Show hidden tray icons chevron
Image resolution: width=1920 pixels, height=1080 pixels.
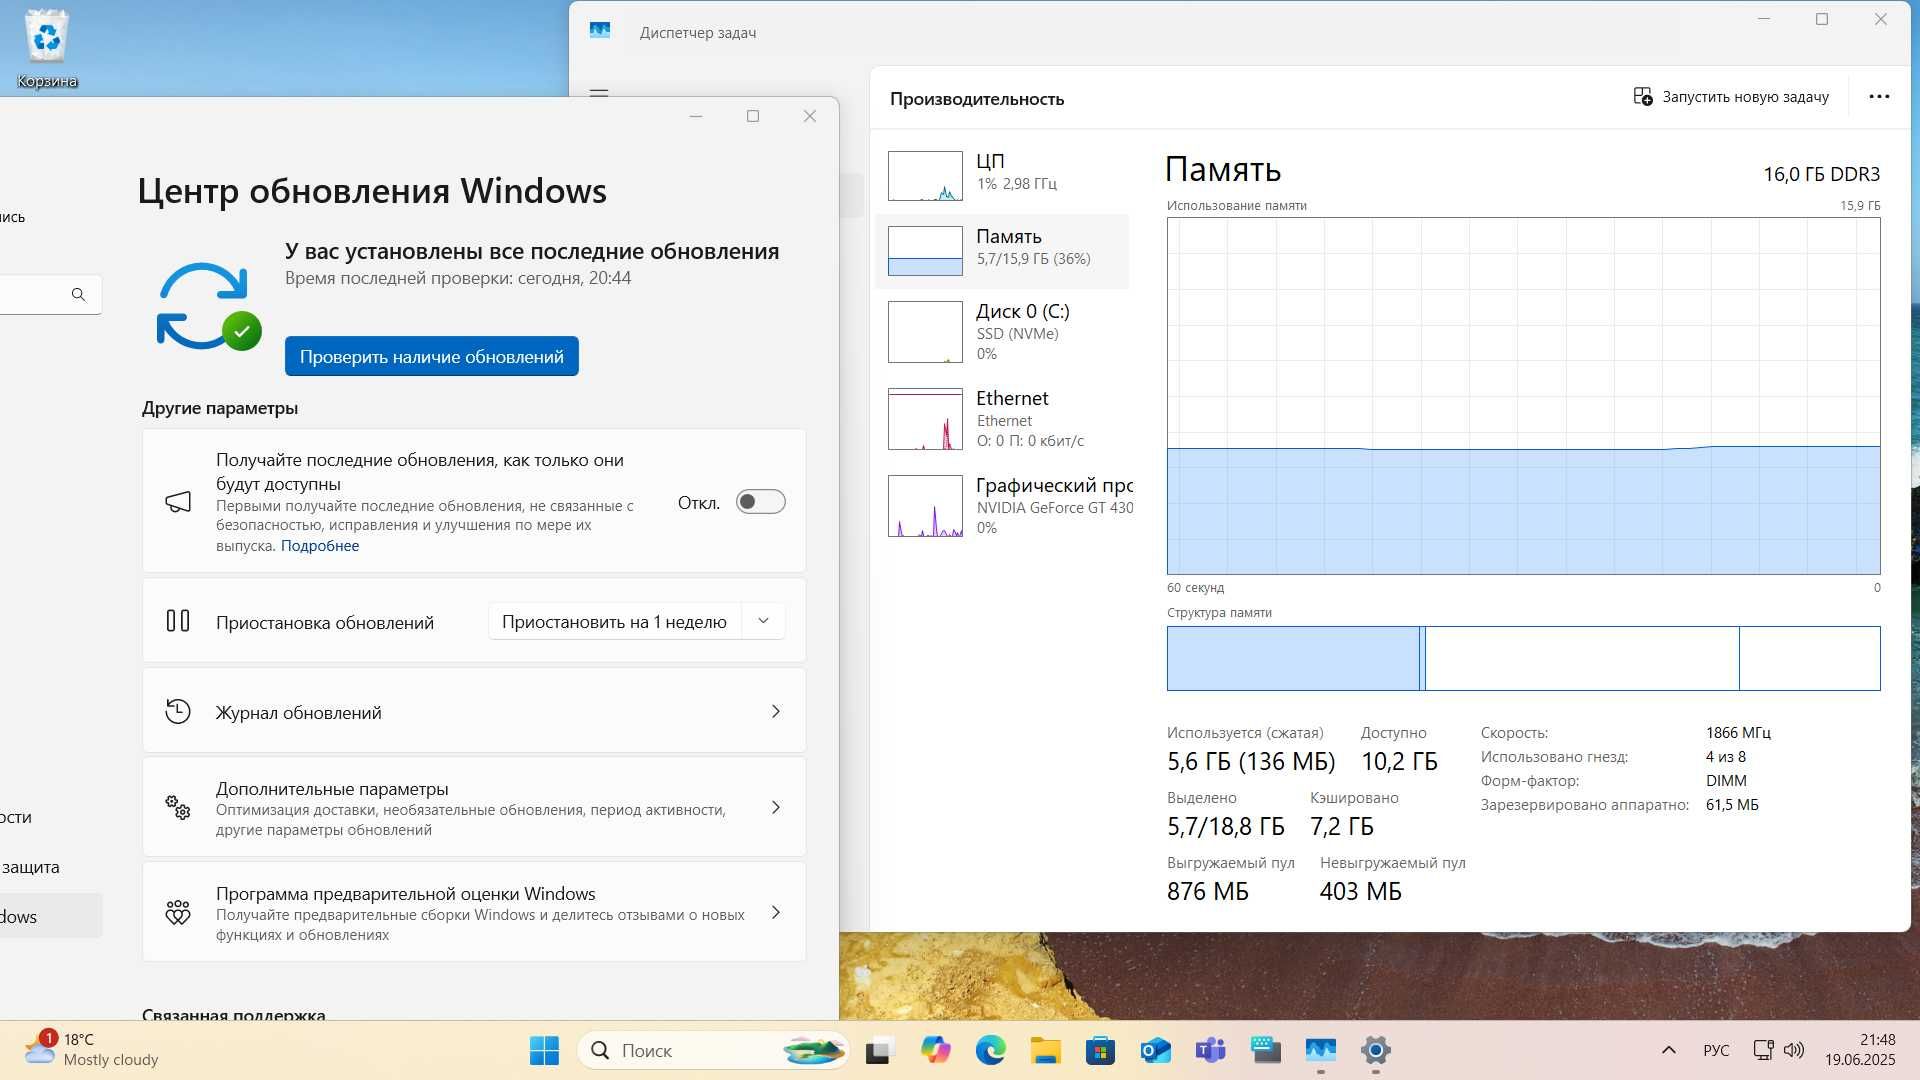coord(1668,1050)
